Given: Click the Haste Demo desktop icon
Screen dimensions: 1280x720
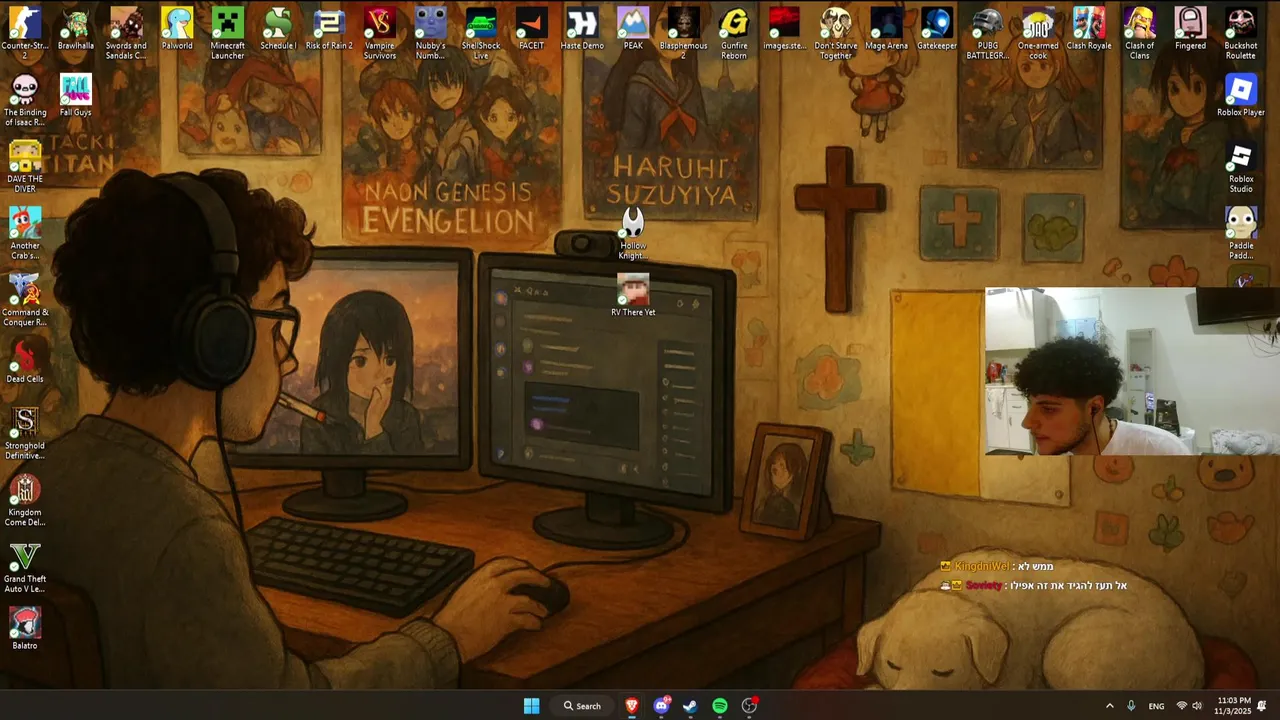Looking at the screenshot, I should (582, 28).
